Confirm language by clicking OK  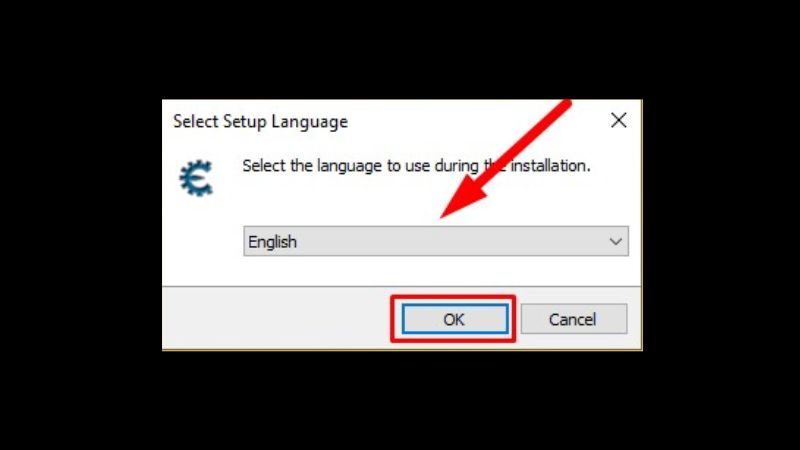(455, 319)
